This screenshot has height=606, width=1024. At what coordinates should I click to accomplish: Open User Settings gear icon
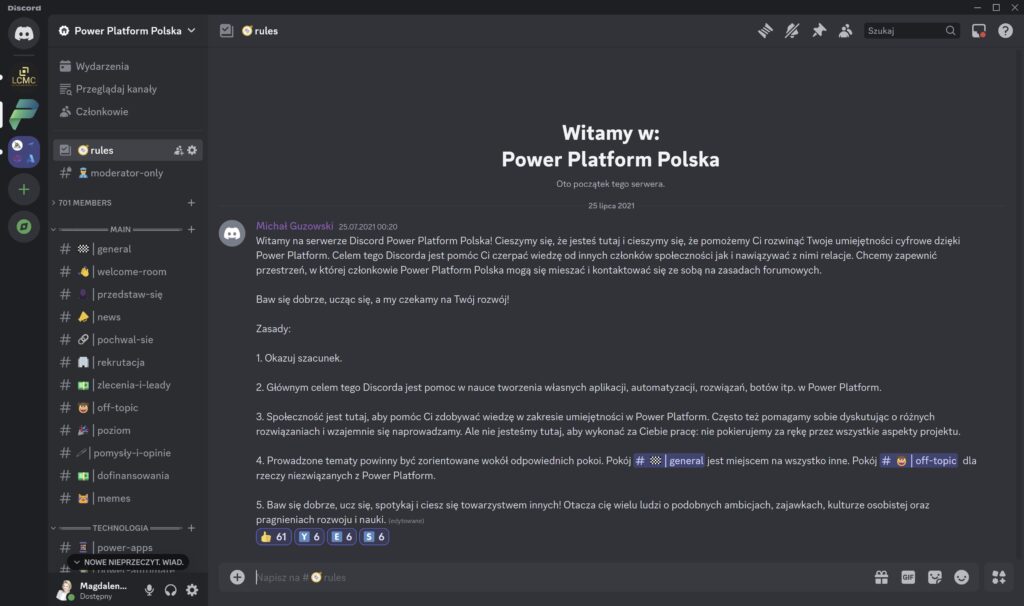point(192,590)
